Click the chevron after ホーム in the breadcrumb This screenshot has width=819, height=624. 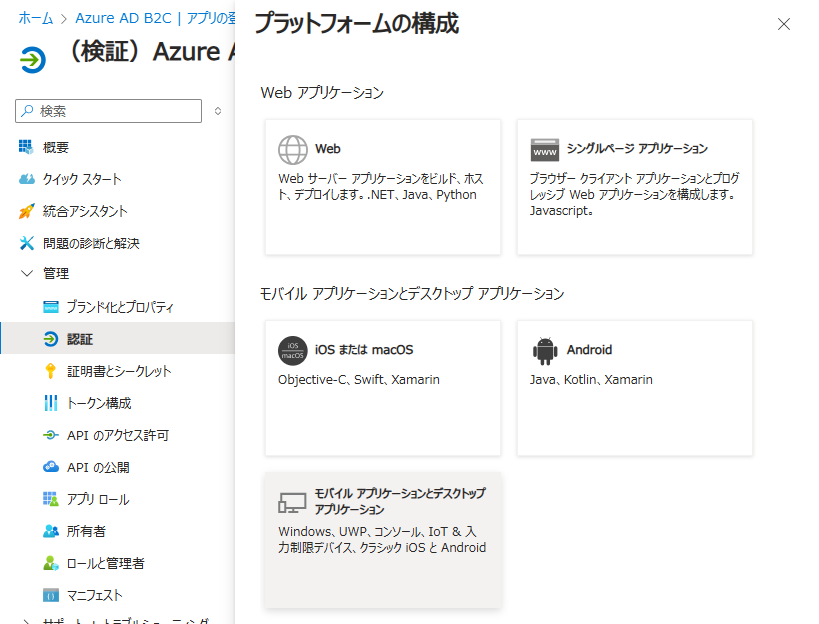click(x=64, y=19)
